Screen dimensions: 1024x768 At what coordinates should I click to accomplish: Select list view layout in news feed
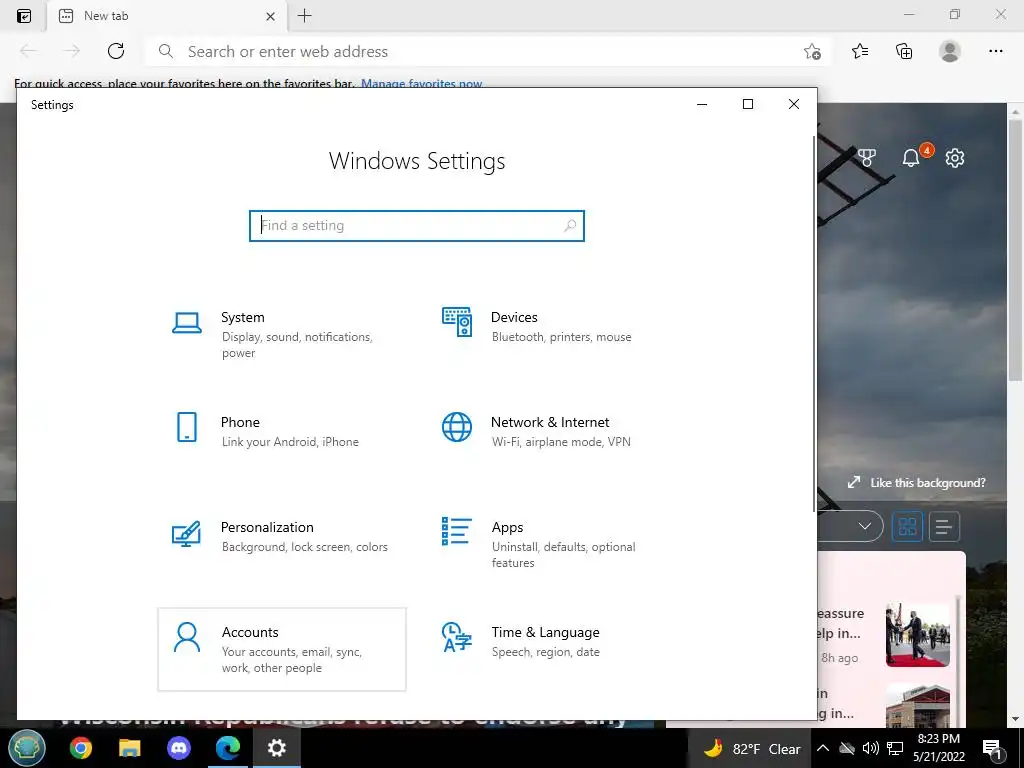pos(944,526)
